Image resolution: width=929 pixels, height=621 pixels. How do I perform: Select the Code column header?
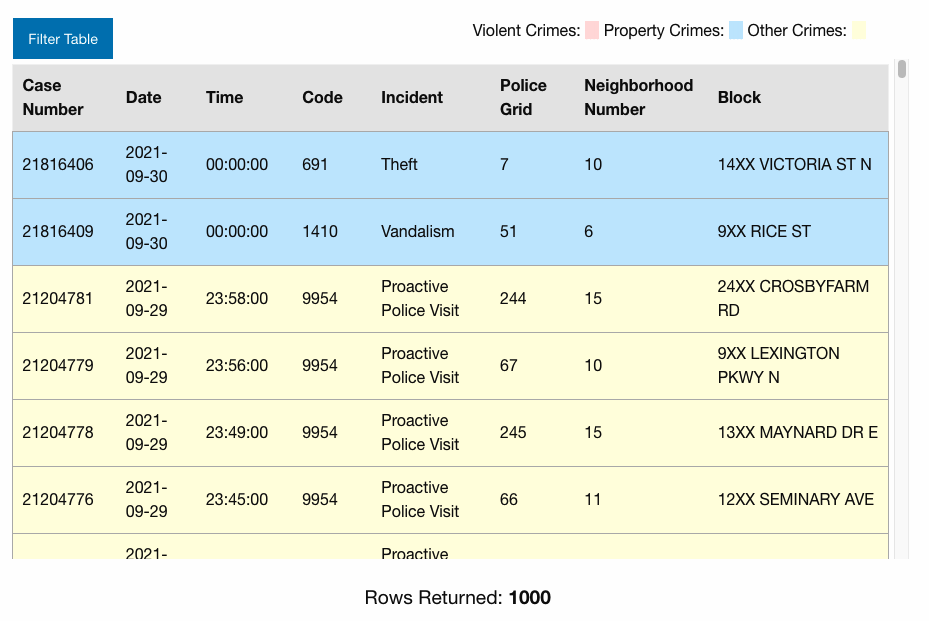322,98
